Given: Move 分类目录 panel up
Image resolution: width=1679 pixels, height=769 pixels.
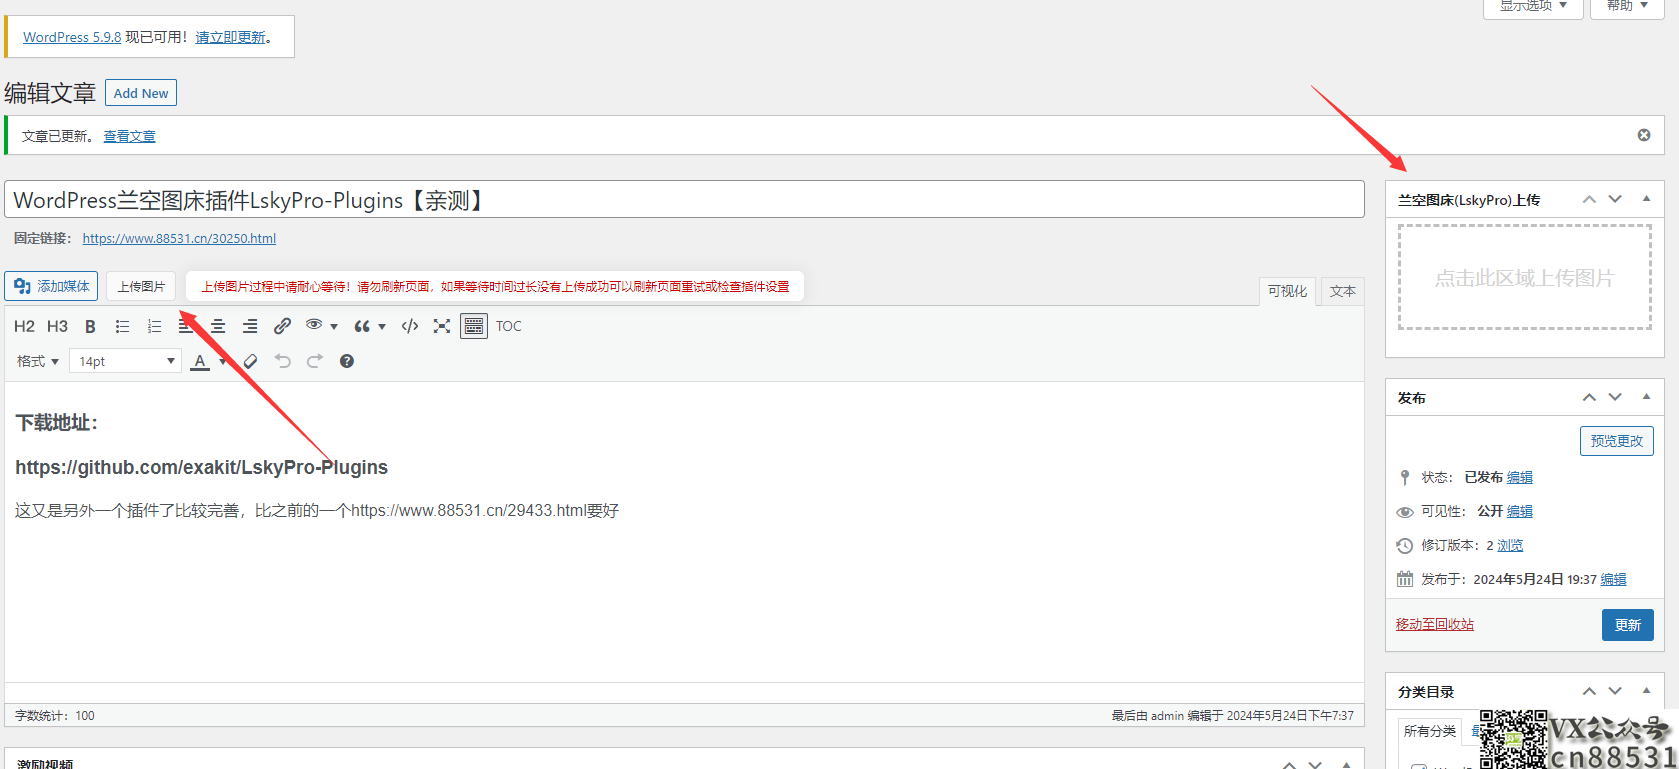Looking at the screenshot, I should point(1589,691).
